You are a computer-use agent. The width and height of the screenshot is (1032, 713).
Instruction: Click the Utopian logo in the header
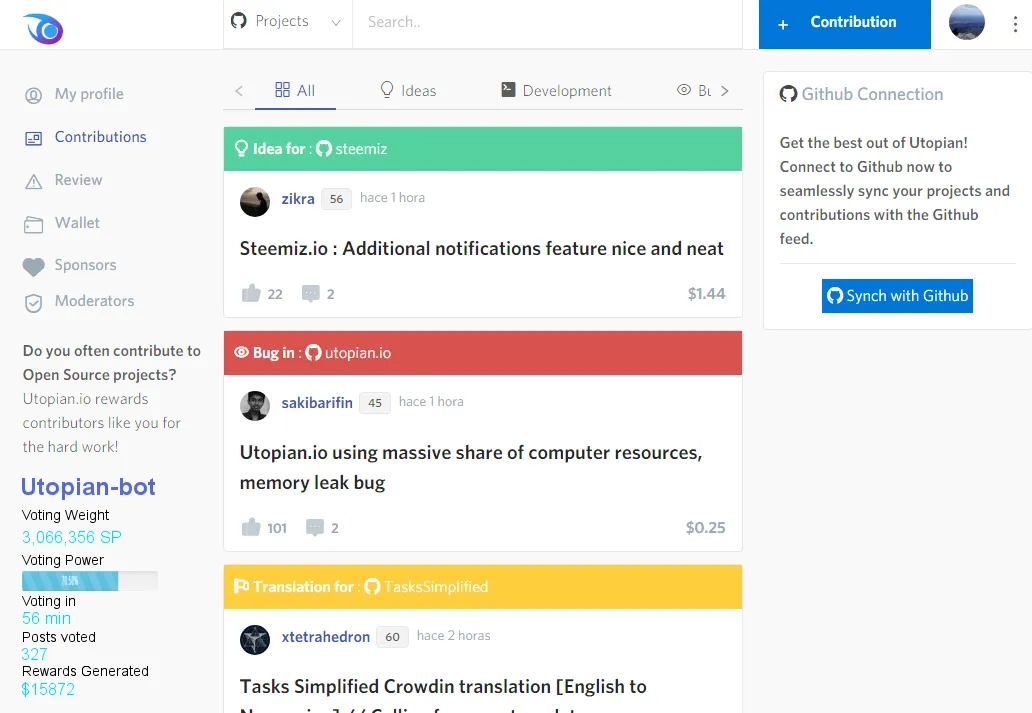(43, 28)
